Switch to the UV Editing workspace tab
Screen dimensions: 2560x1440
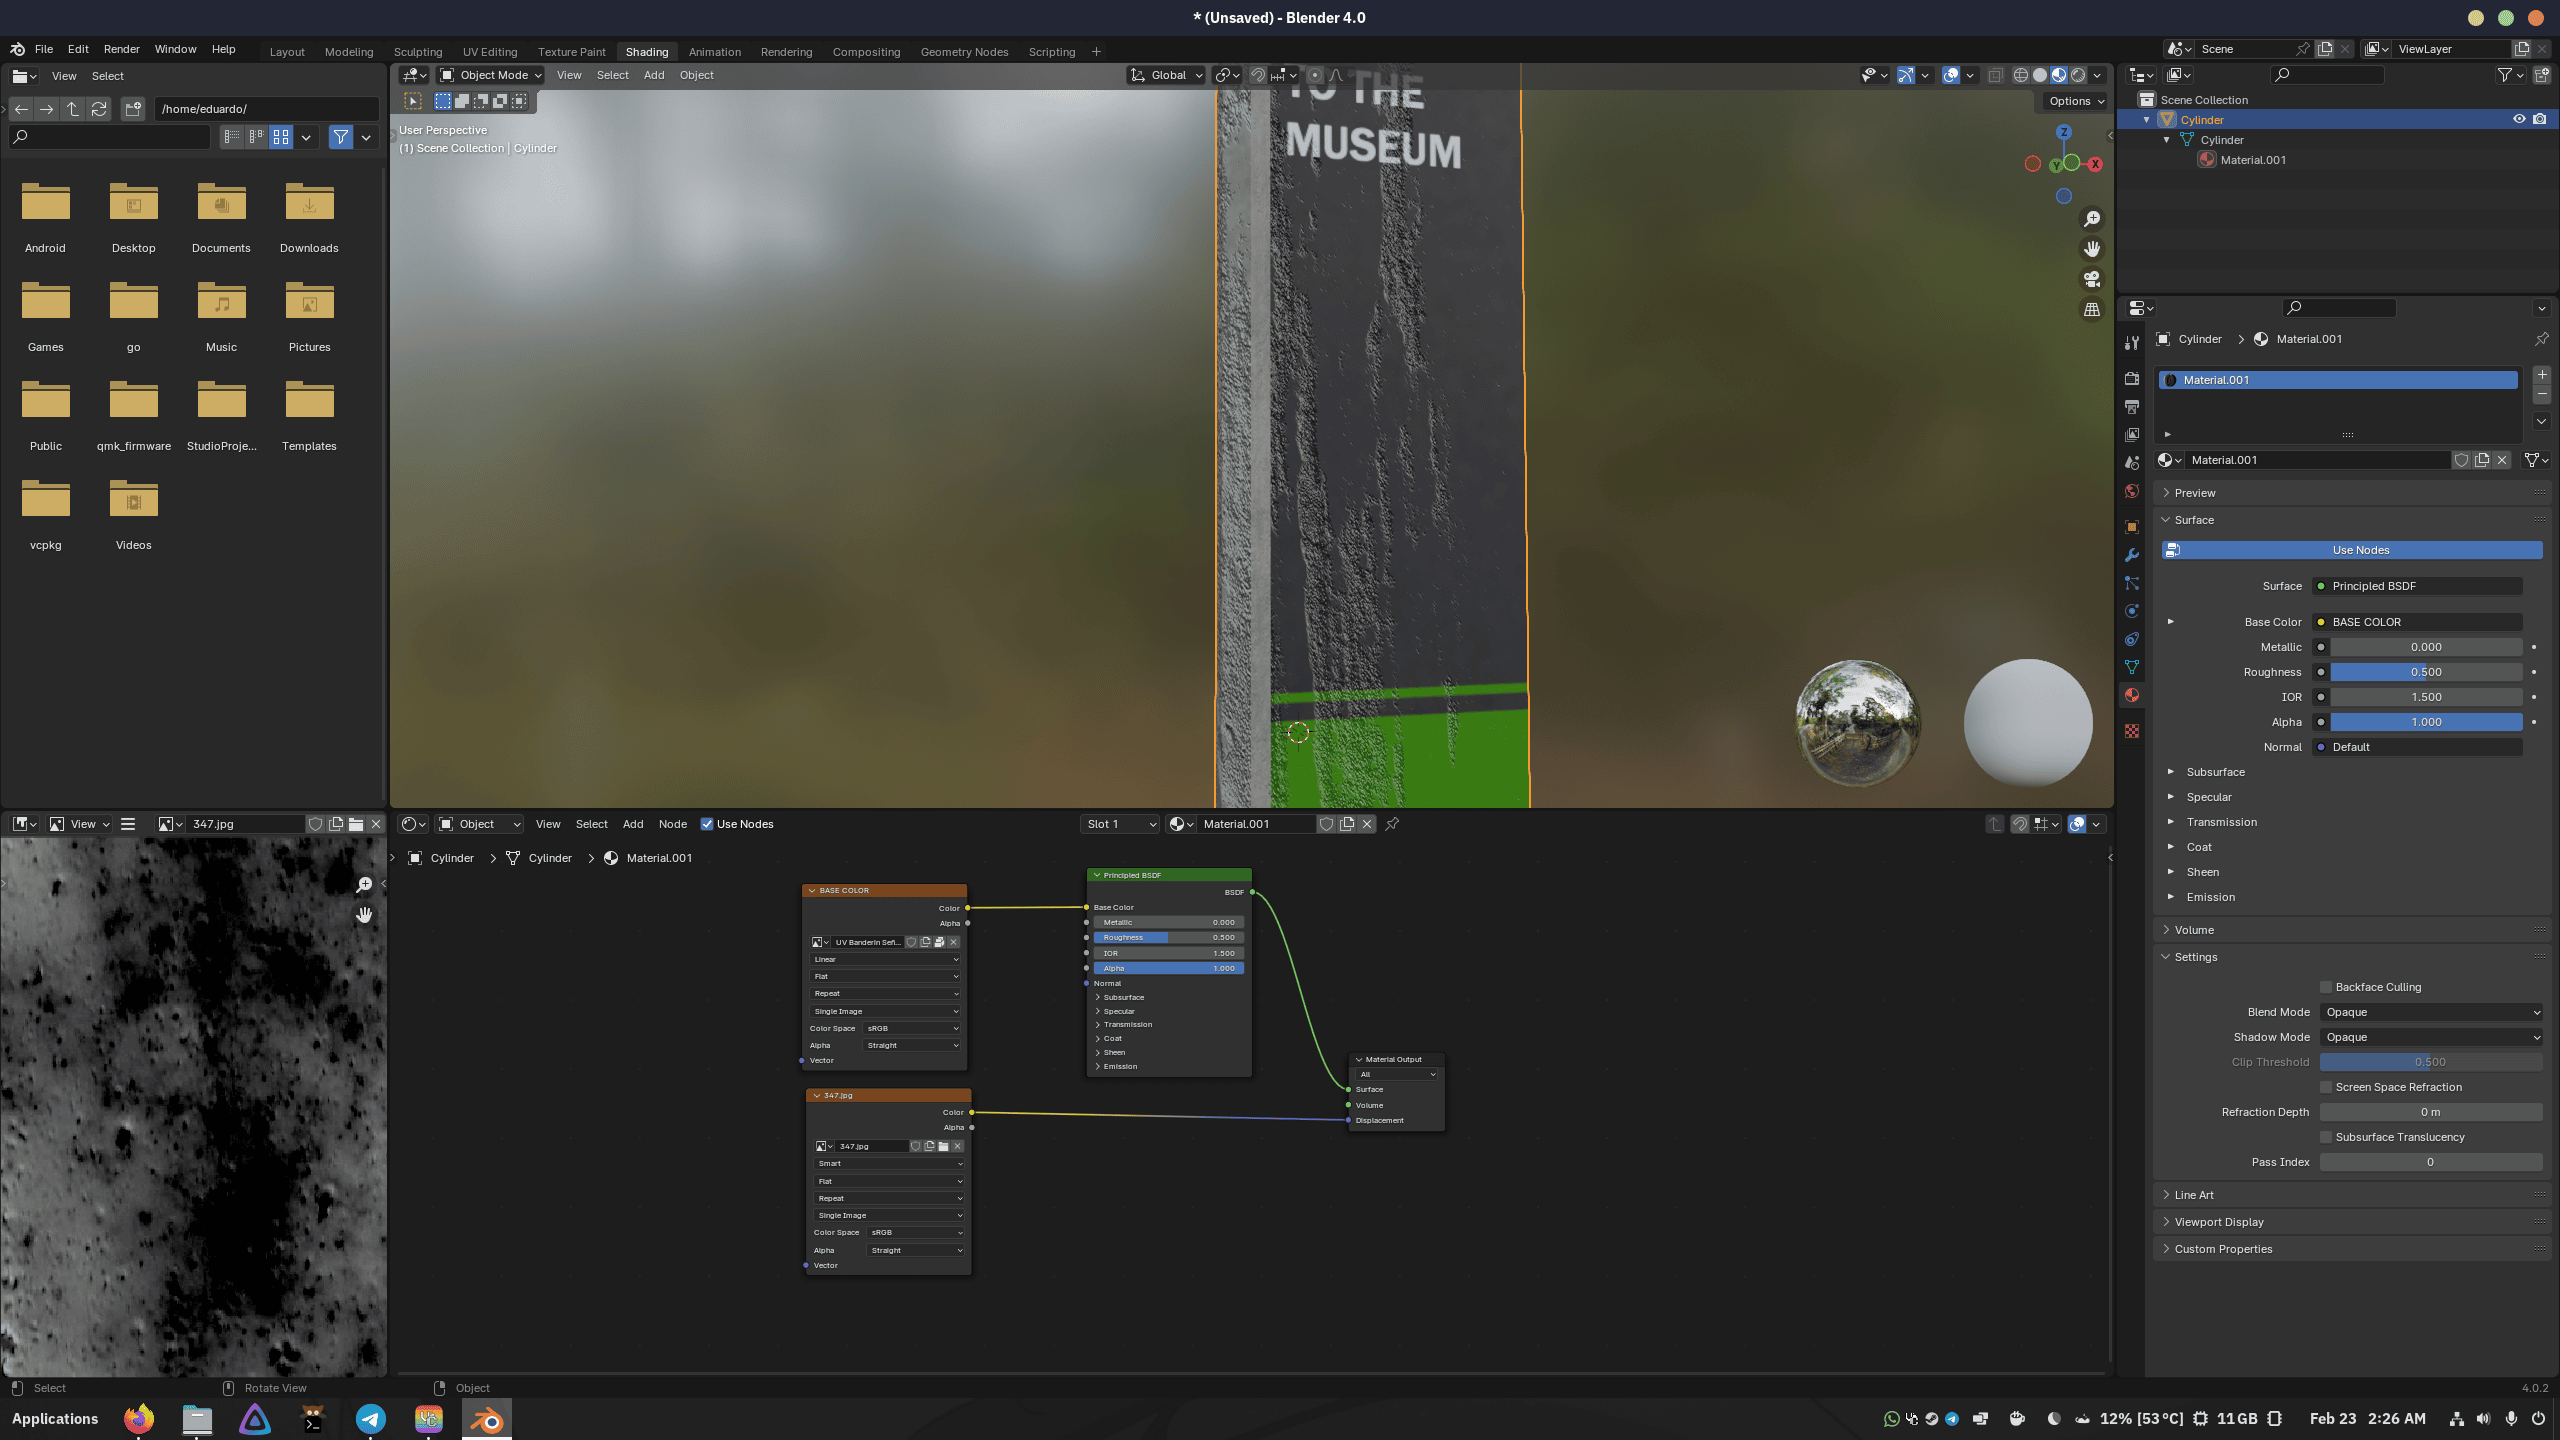point(490,52)
